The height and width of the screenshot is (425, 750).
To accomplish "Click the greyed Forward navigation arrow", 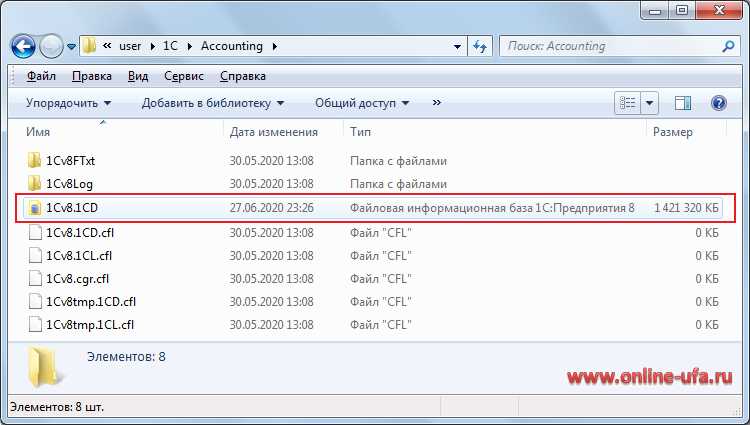I will [x=51, y=46].
